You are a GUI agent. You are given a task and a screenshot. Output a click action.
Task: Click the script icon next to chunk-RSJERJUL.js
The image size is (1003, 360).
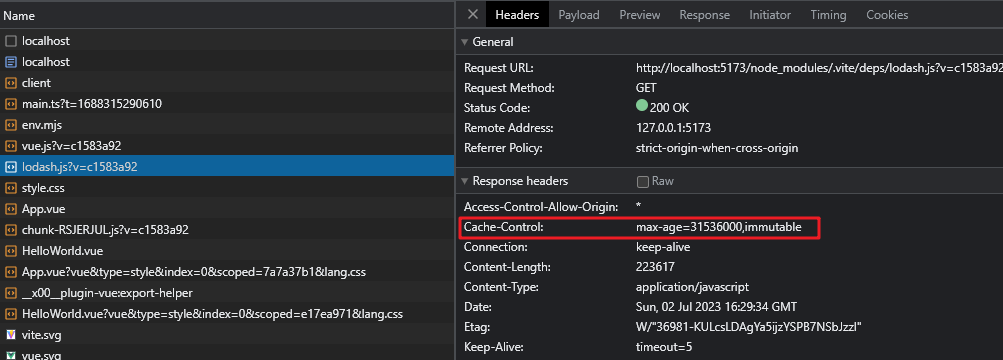point(11,230)
